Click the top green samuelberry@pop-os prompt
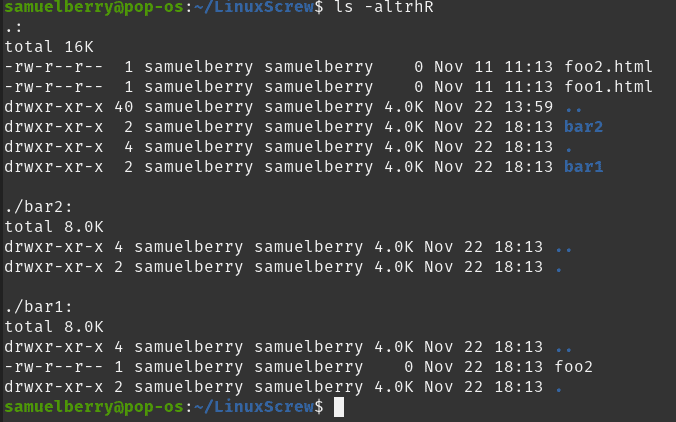This screenshot has width=676, height=422. coord(94,7)
